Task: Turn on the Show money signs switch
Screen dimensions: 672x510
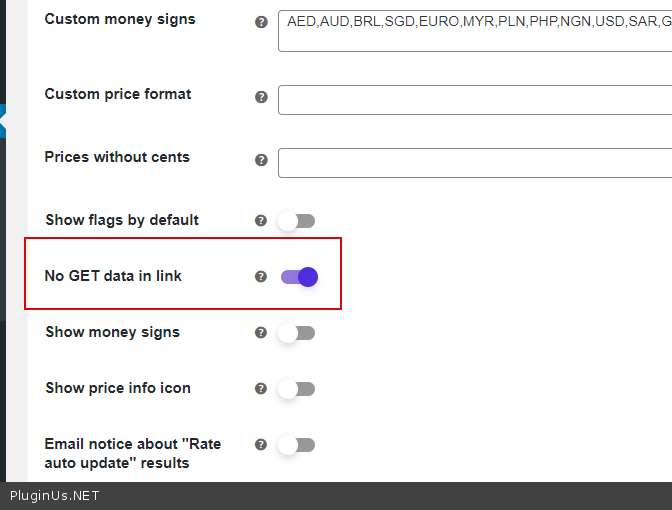Action: pos(297,333)
